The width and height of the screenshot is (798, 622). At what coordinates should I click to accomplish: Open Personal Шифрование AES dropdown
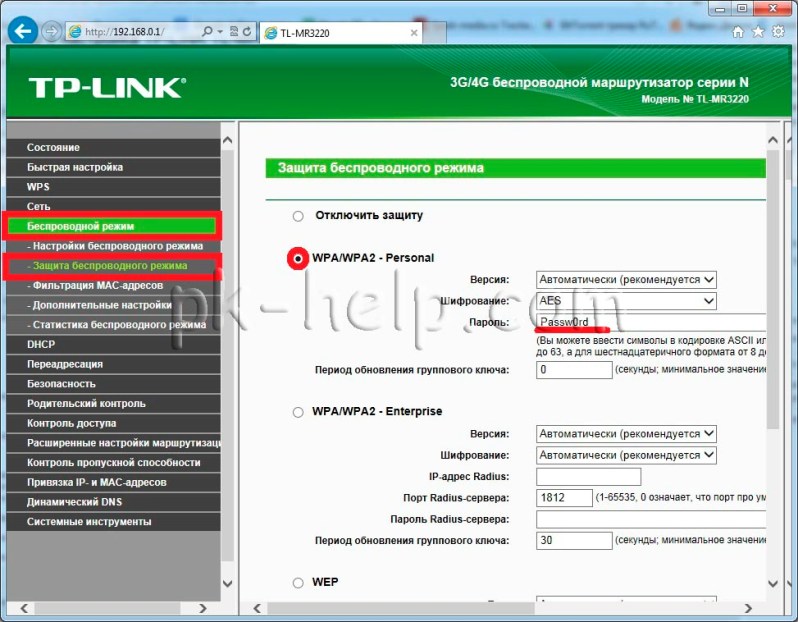[x=626, y=301]
